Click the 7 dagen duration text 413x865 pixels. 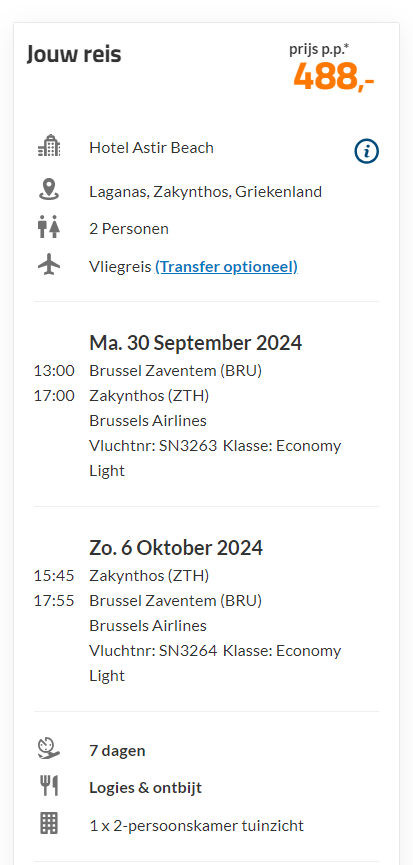tap(117, 751)
